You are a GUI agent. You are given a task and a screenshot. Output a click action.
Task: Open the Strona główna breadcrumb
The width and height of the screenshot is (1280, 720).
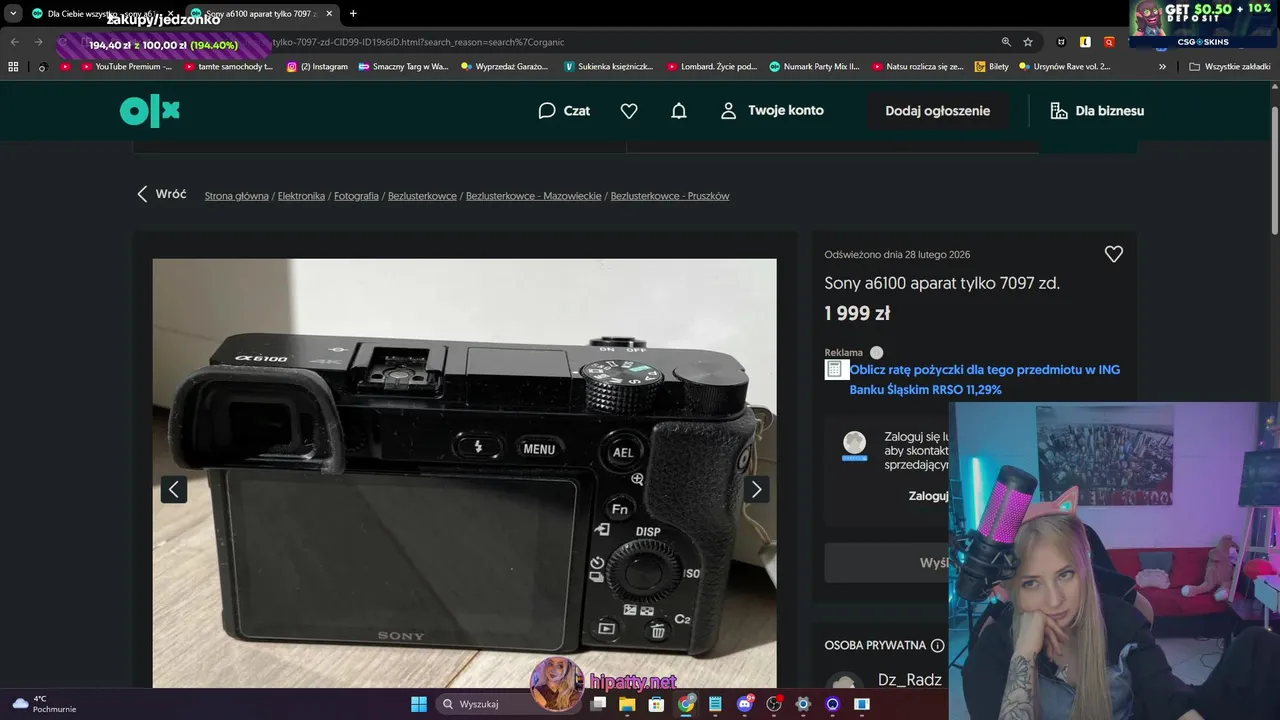point(237,196)
